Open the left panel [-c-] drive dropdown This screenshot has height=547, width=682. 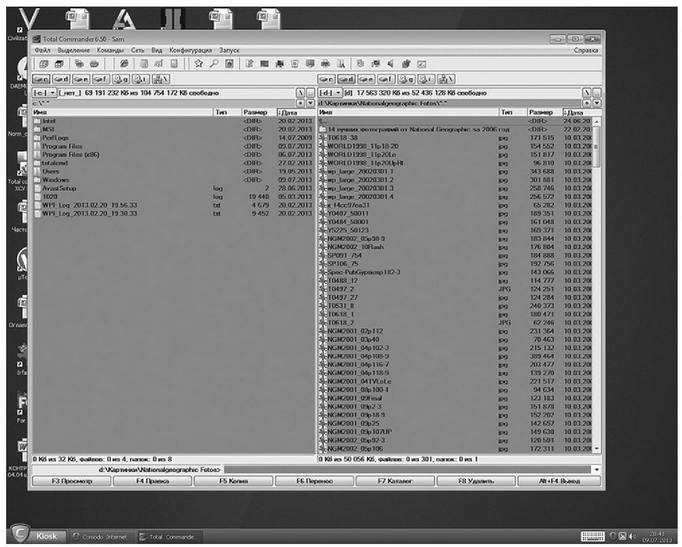point(44,93)
